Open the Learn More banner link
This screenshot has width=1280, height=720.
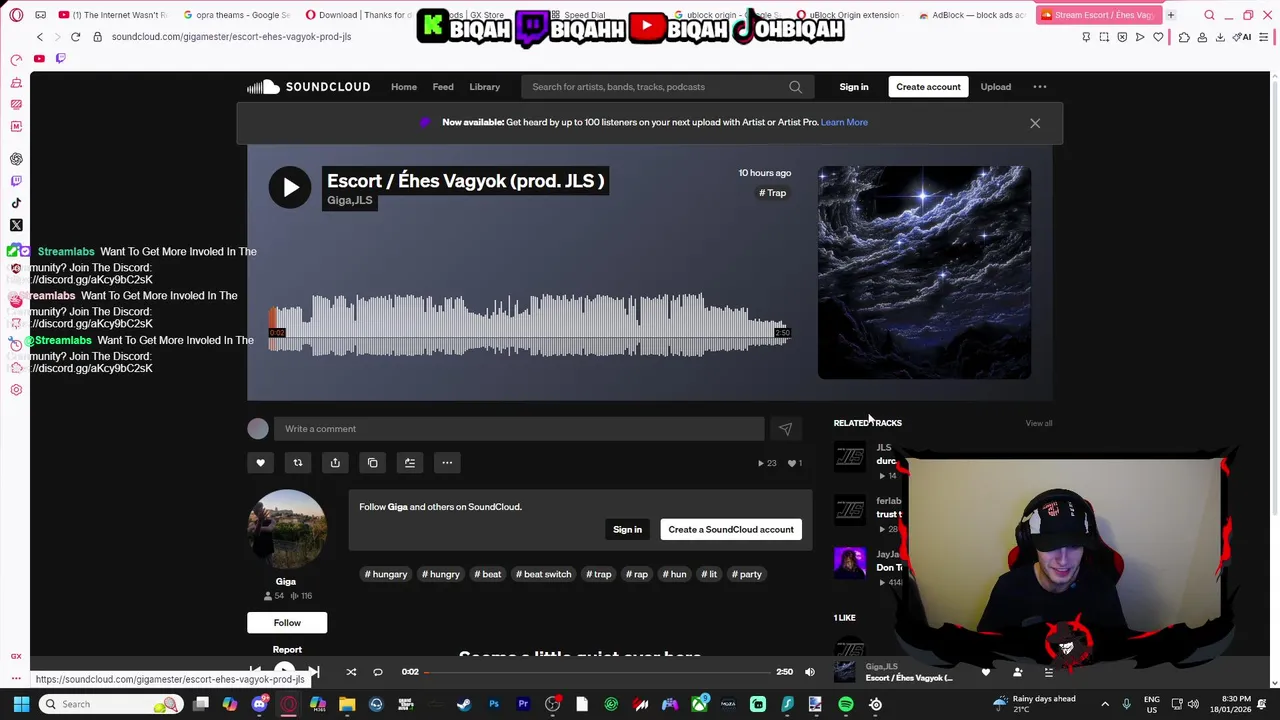(x=844, y=122)
